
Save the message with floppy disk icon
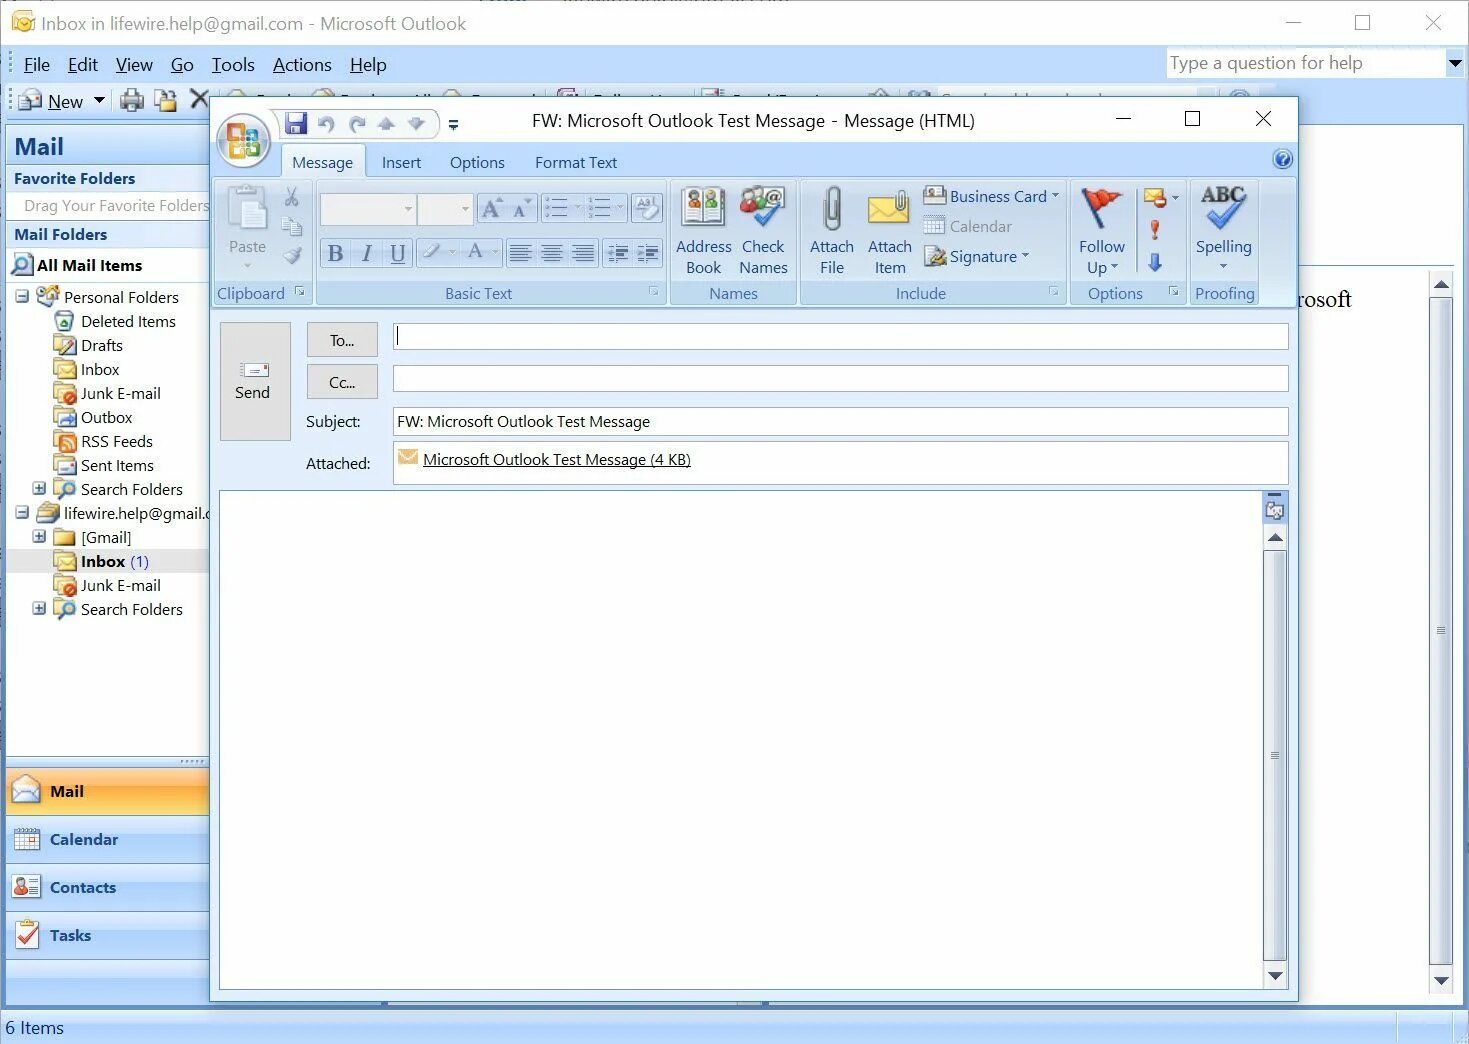coord(296,123)
